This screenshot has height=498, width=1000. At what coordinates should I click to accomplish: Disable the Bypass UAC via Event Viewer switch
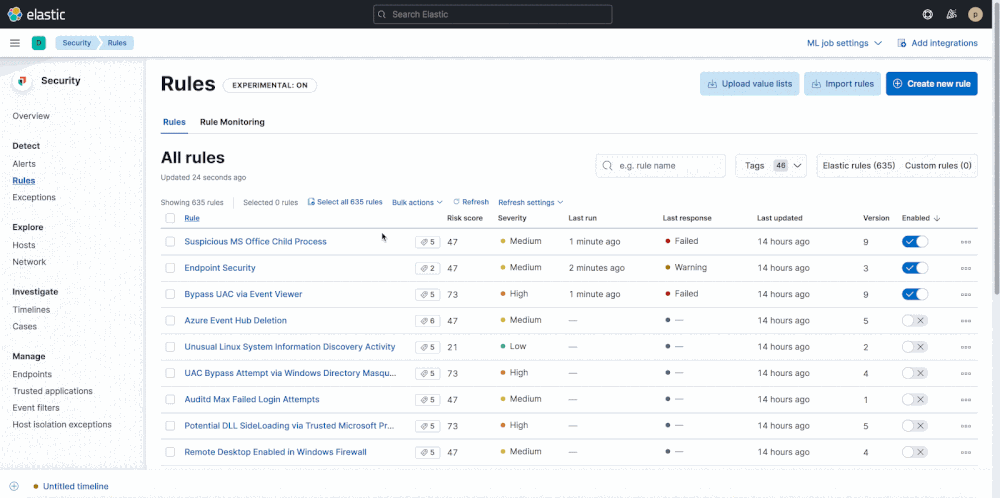pyautogui.click(x=915, y=294)
